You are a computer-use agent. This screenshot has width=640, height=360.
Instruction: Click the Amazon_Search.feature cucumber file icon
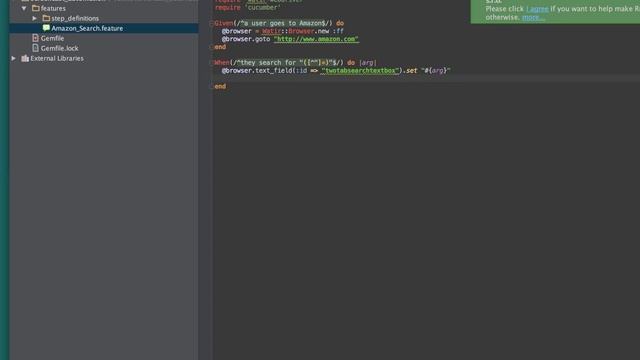click(46, 28)
